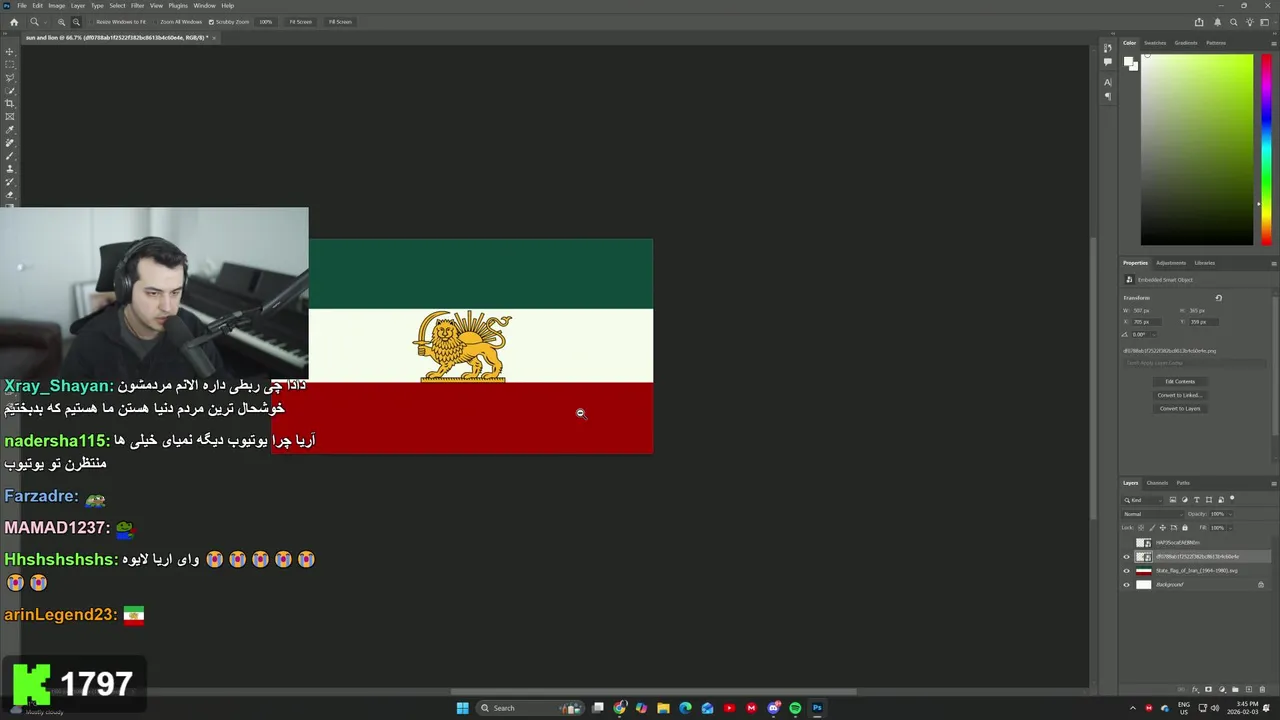This screenshot has width=1280, height=720.
Task: Open the Plugins menu
Action: (178, 5)
